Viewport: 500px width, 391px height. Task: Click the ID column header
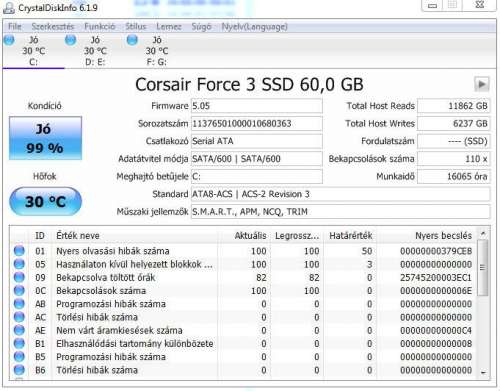click(40, 236)
